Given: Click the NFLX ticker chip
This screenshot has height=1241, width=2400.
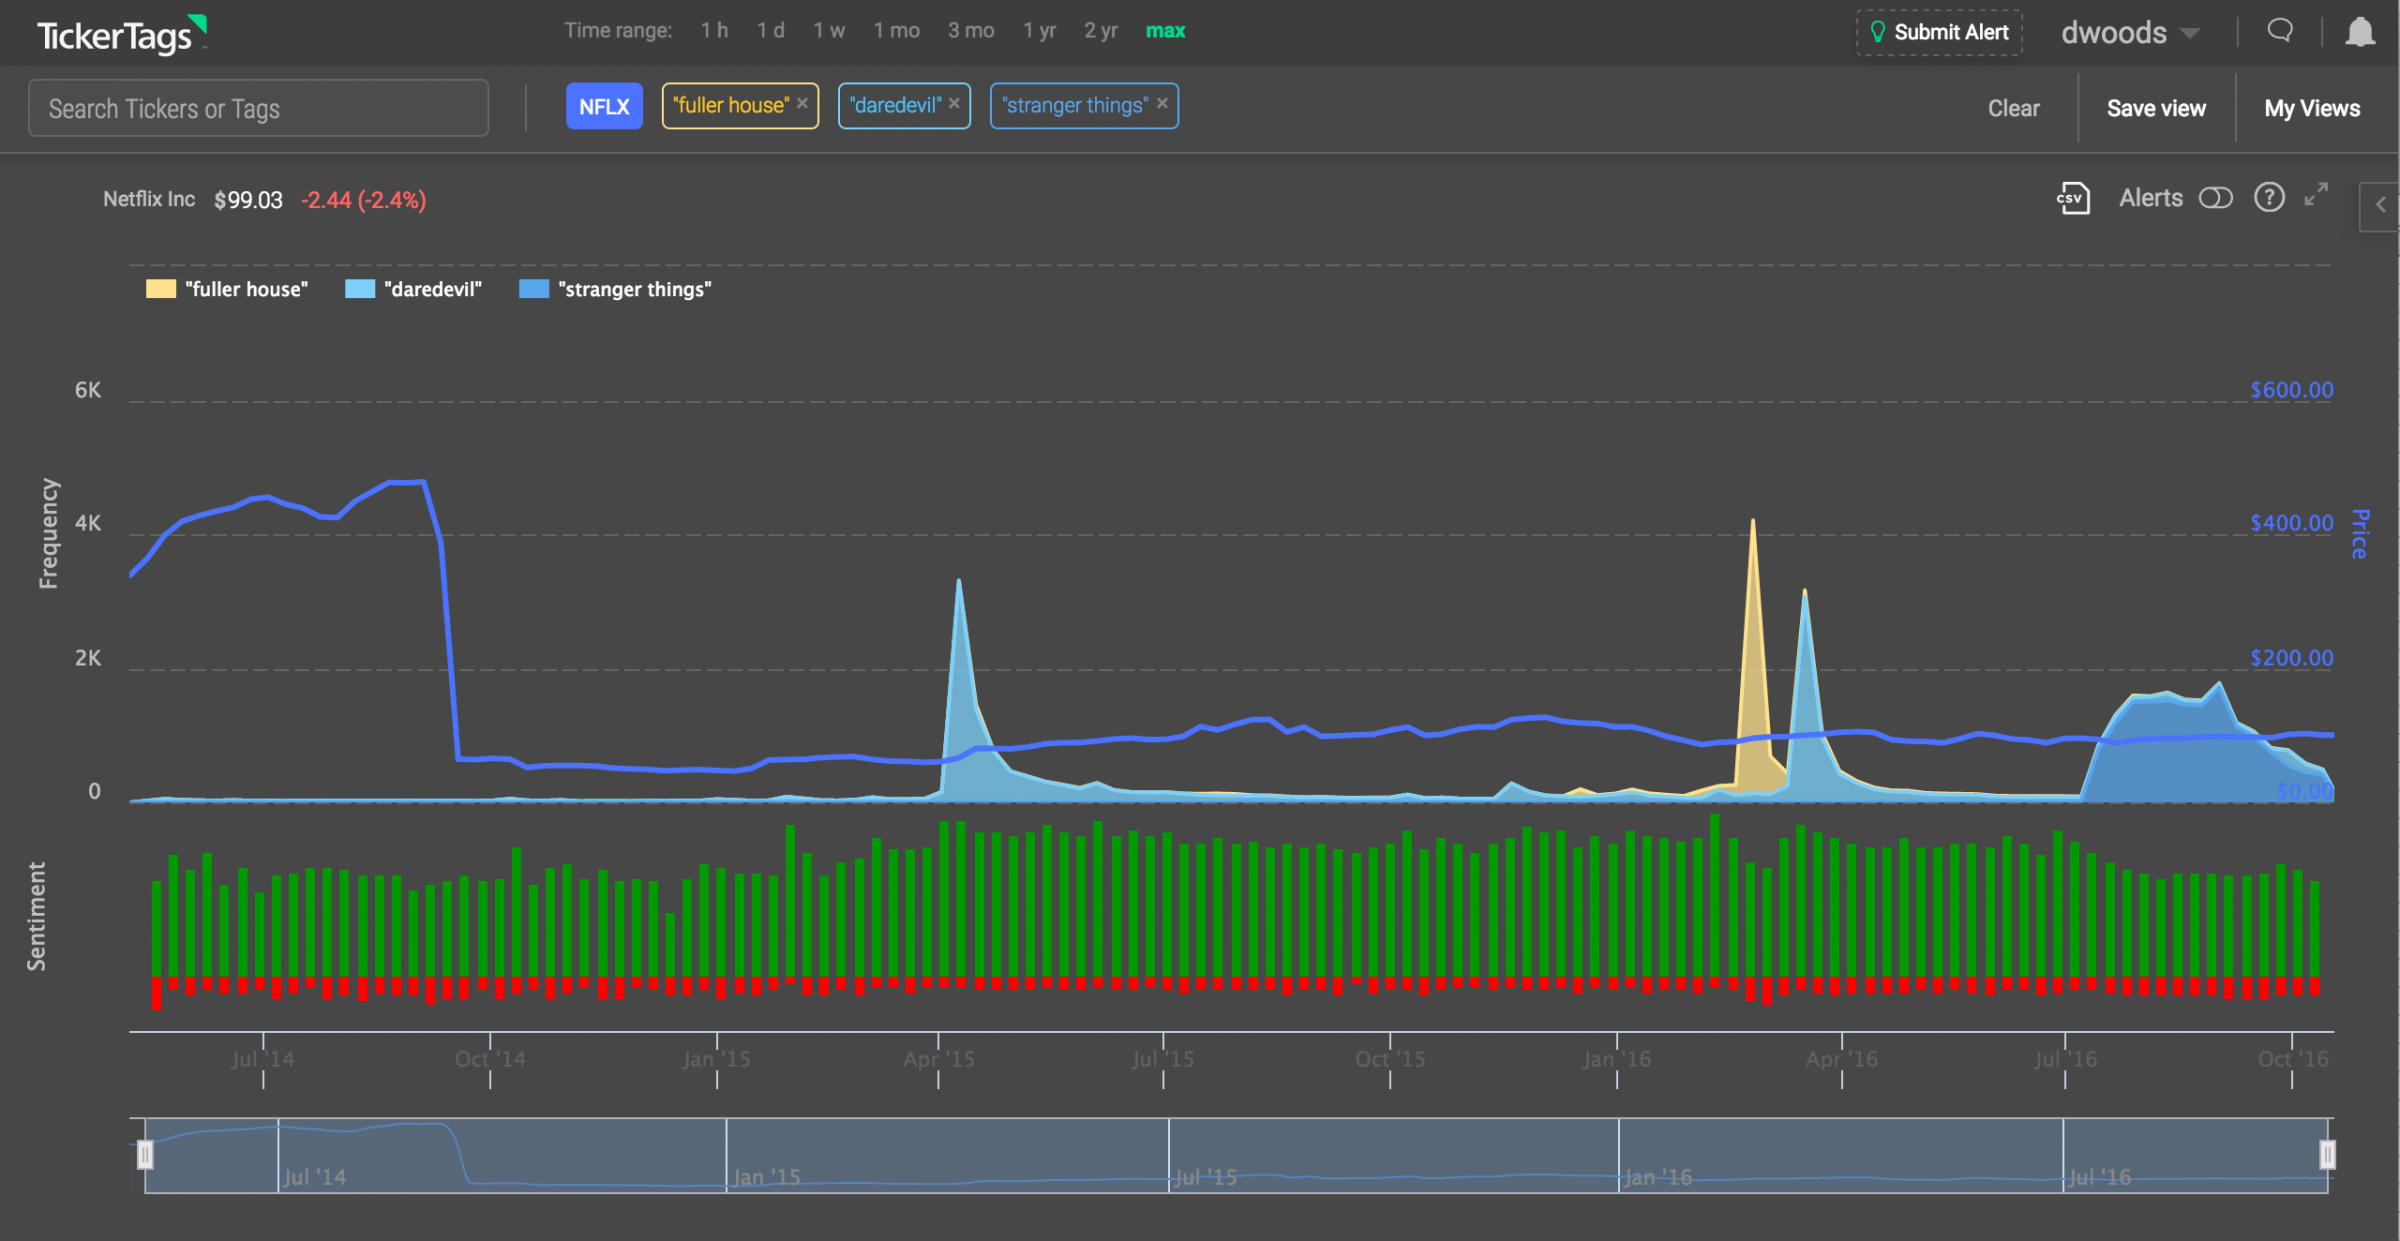Looking at the screenshot, I should [x=604, y=106].
